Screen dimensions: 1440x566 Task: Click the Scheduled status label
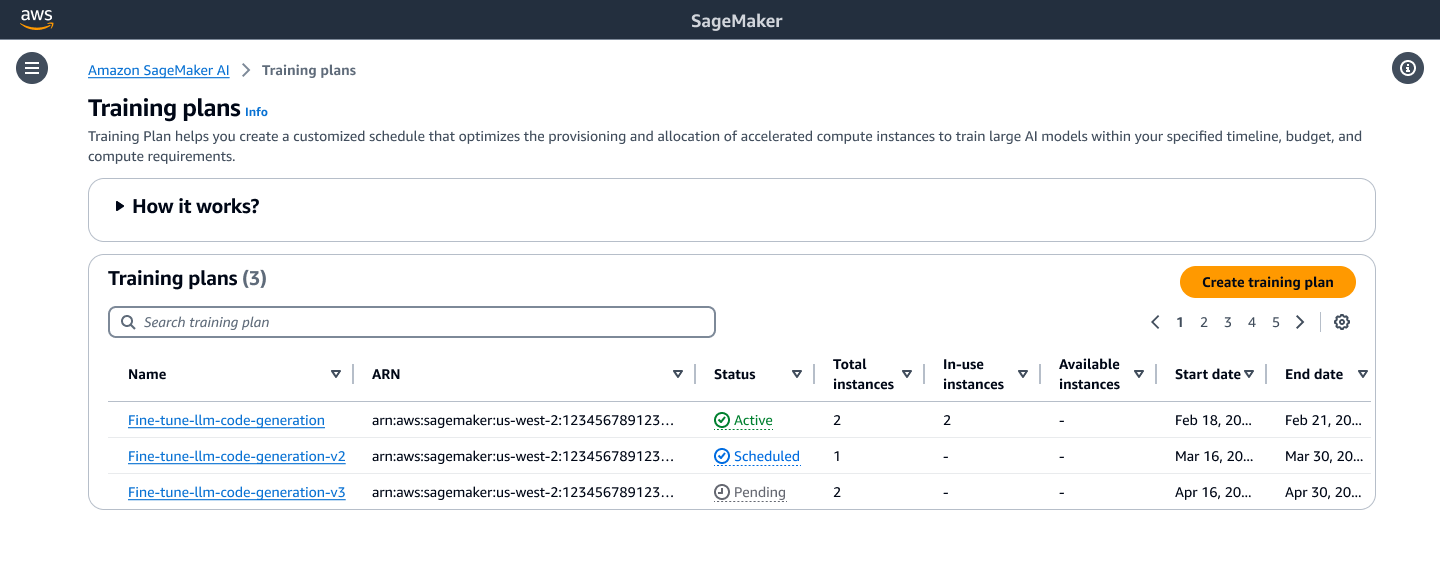click(x=767, y=457)
